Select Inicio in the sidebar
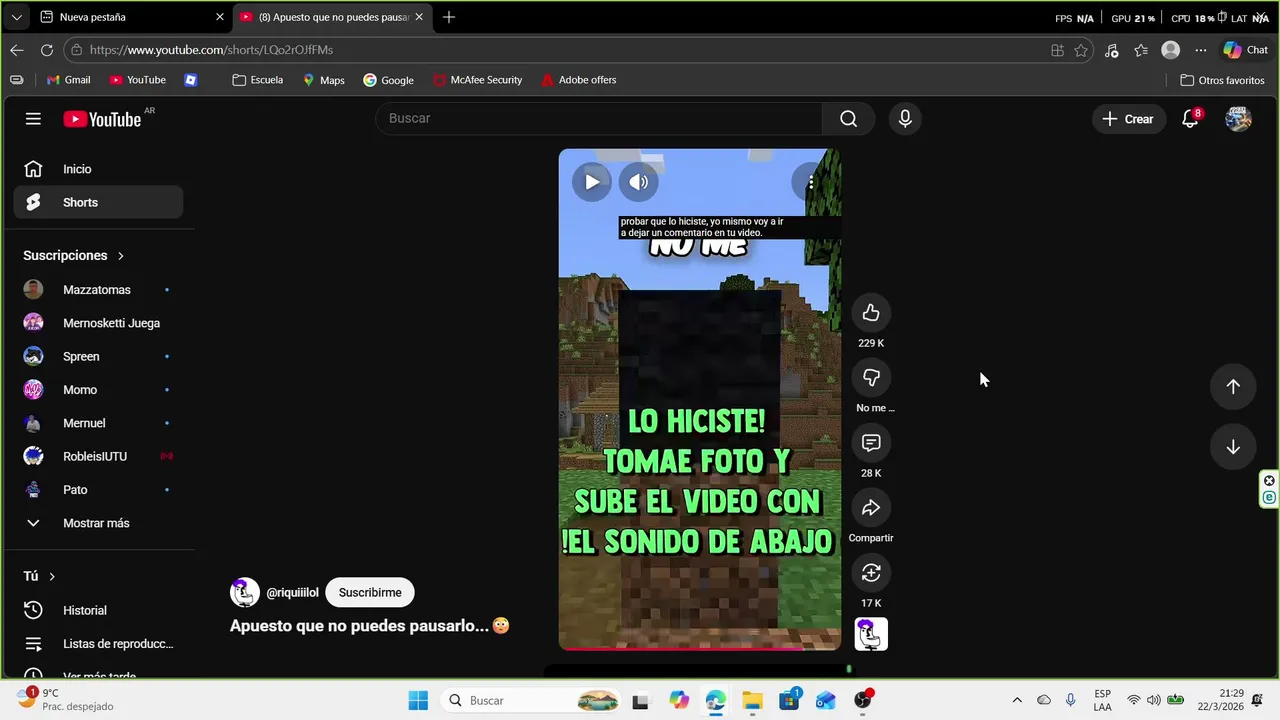The width and height of the screenshot is (1280, 720). (x=98, y=169)
